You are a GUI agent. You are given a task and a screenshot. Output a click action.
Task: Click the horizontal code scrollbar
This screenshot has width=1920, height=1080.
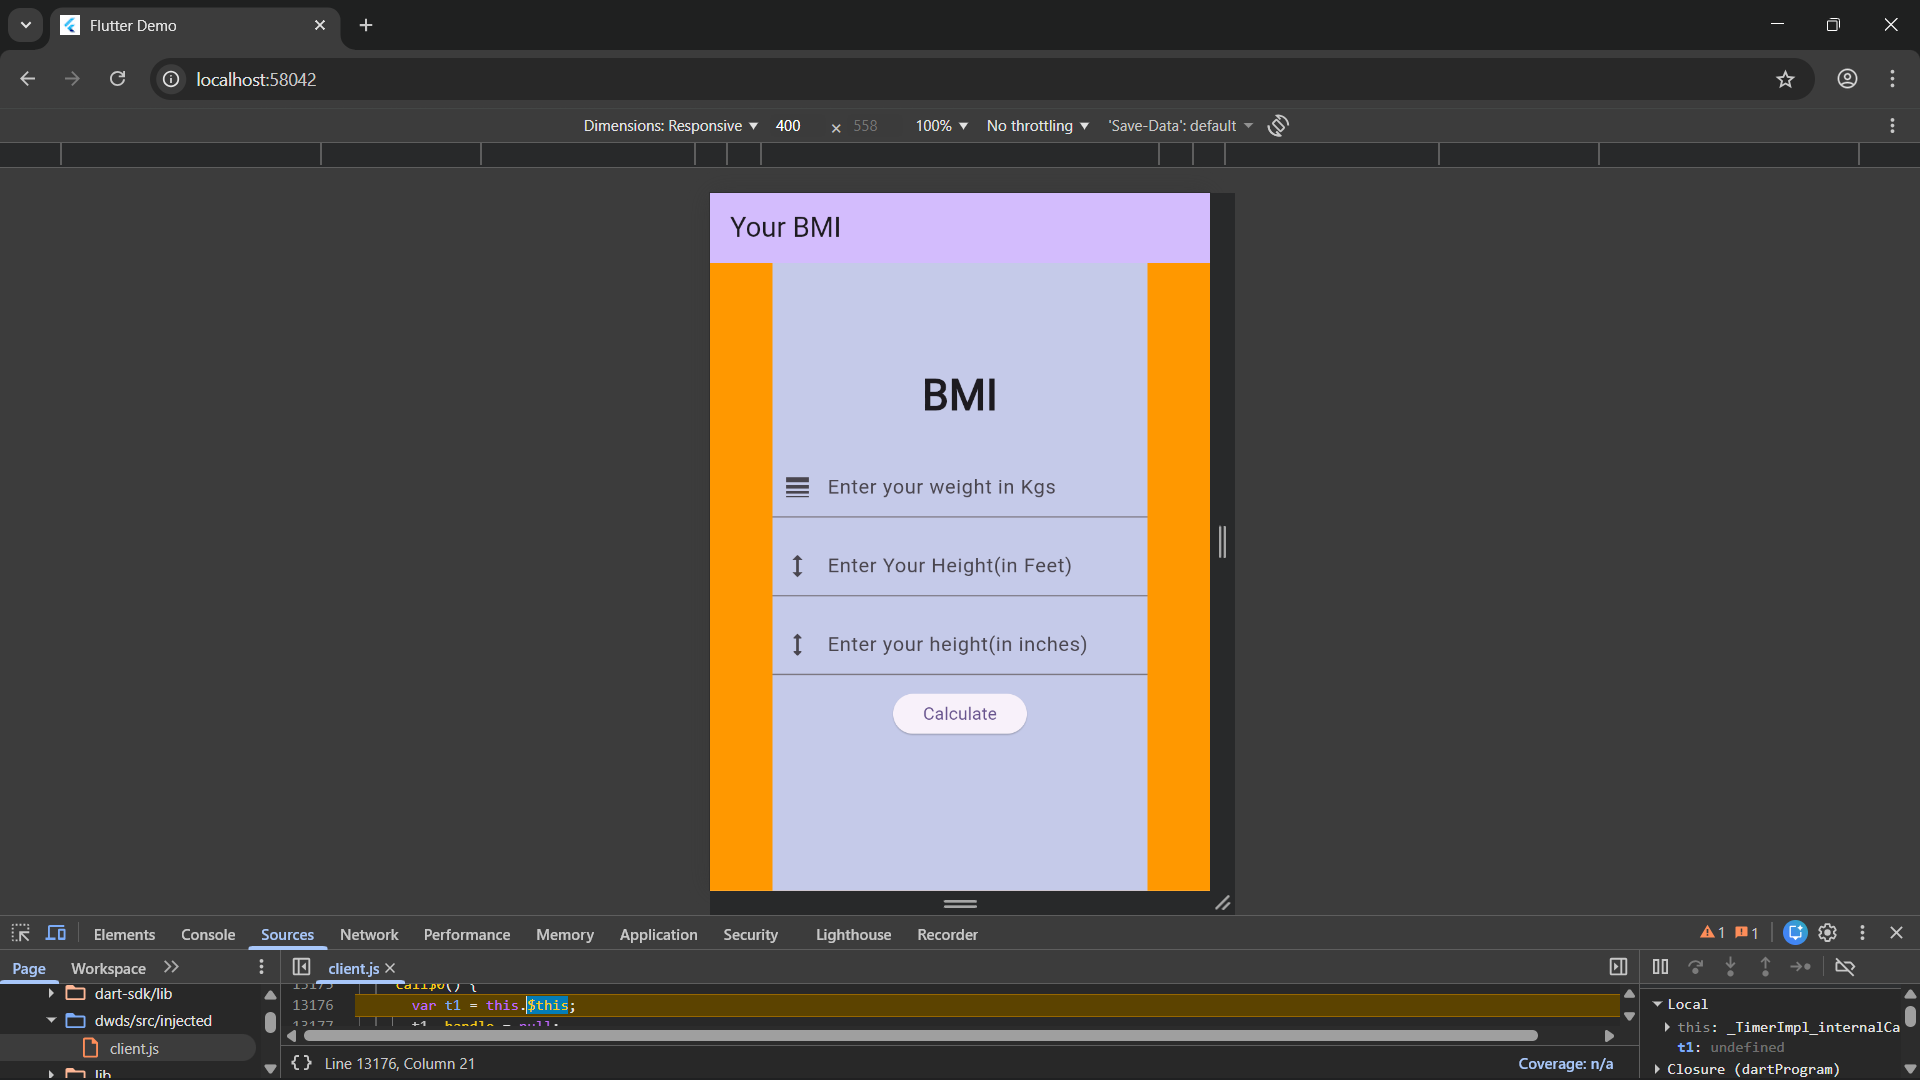920,1036
